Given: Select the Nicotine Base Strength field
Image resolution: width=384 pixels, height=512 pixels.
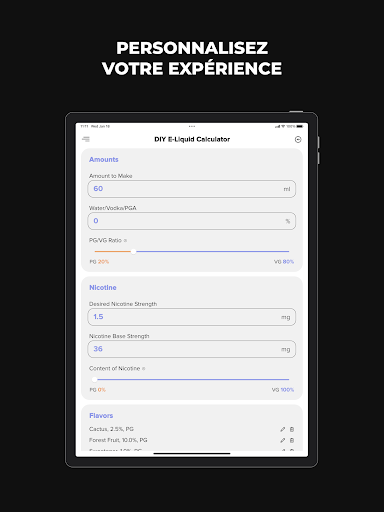Looking at the screenshot, I should tap(192, 349).
